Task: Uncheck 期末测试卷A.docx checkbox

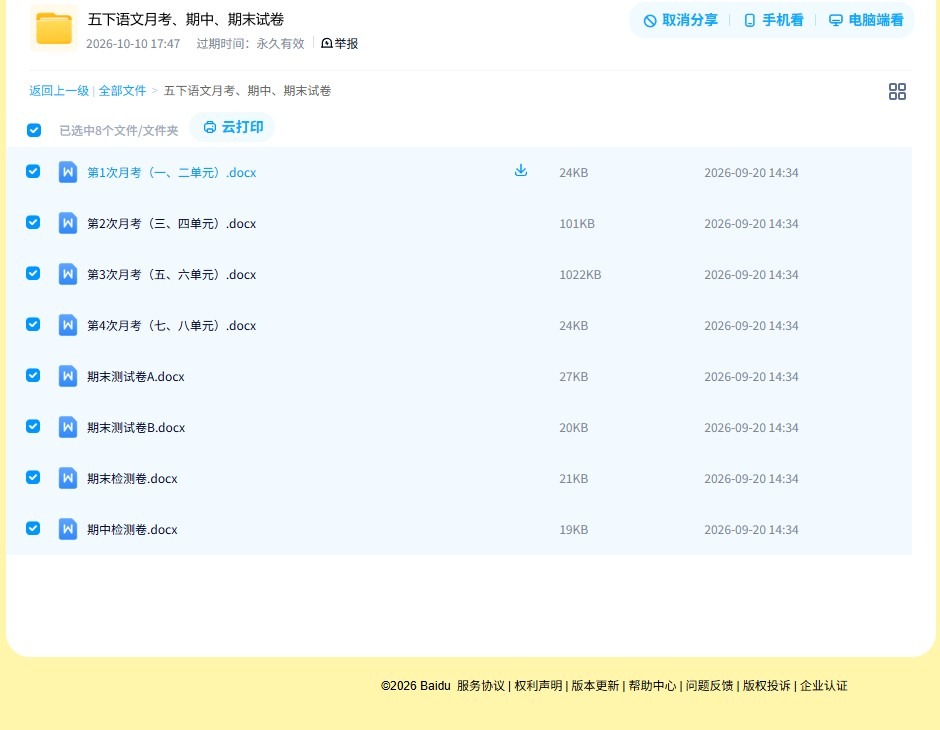Action: tap(33, 375)
